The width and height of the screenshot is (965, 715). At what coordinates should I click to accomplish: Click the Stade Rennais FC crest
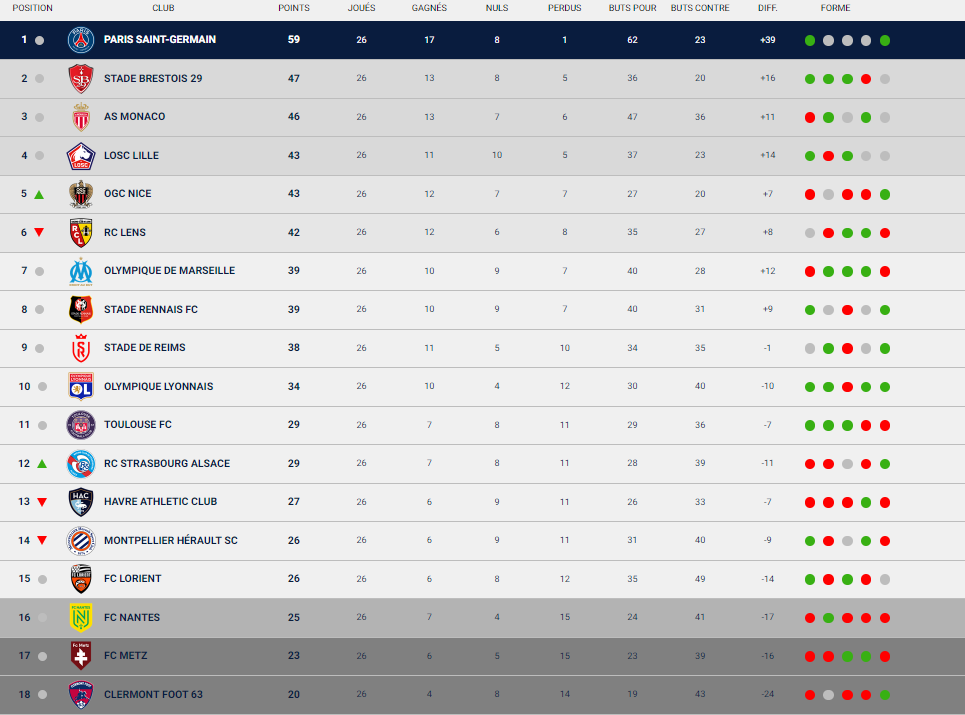[81, 310]
